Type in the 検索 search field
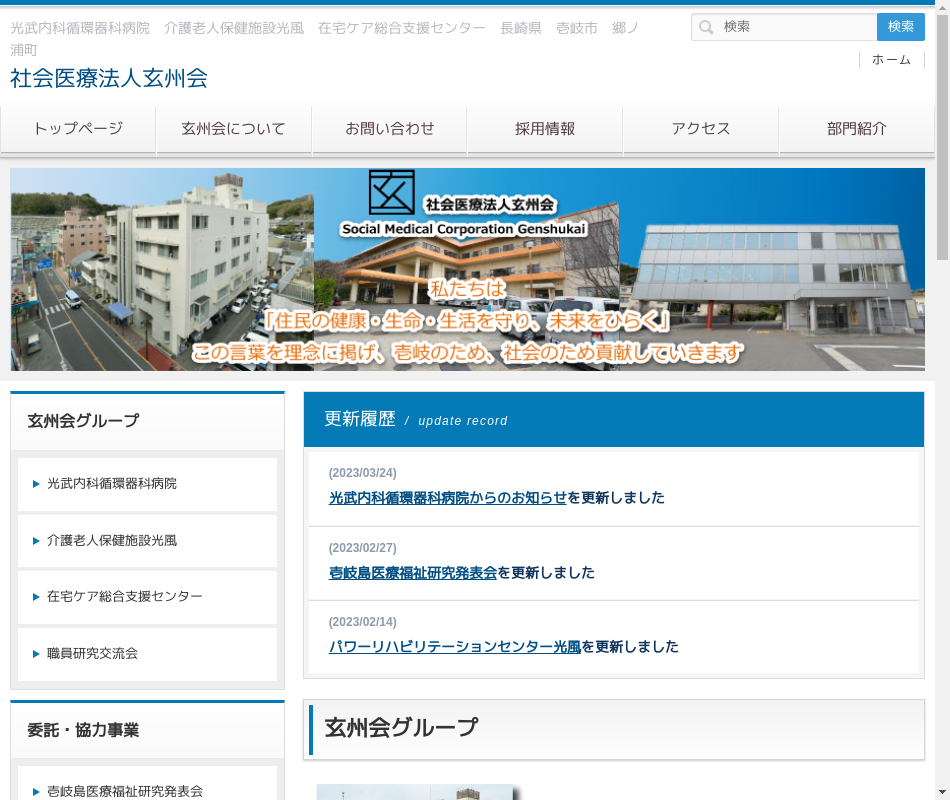This screenshot has height=800, width=950. click(795, 27)
